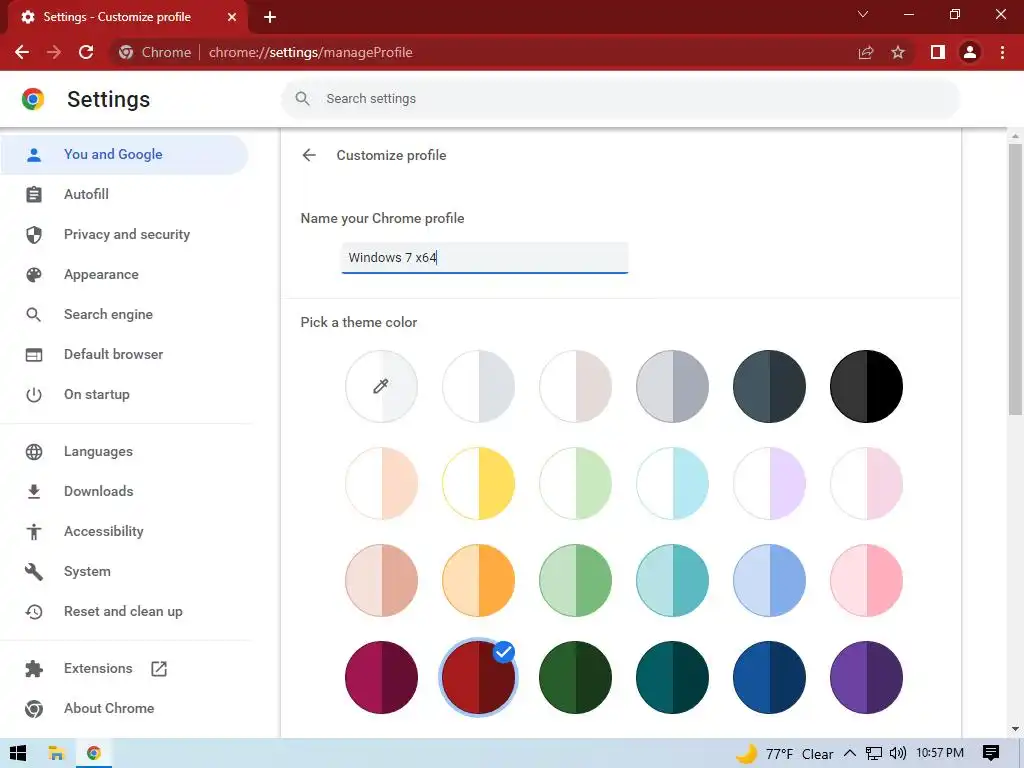Open Chrome three-dot menu
This screenshot has width=1024, height=768.
tap(1002, 52)
